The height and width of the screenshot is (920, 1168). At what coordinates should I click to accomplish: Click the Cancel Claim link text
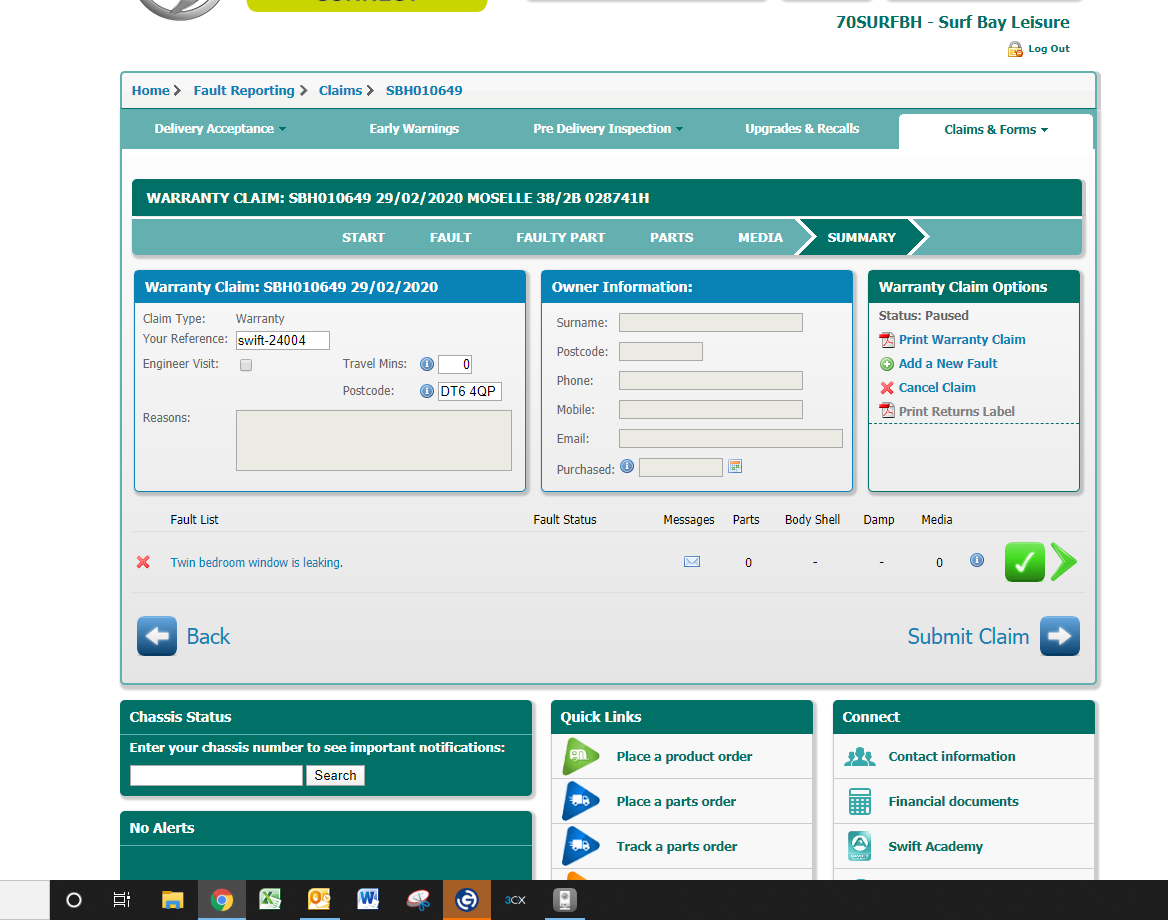pos(937,387)
